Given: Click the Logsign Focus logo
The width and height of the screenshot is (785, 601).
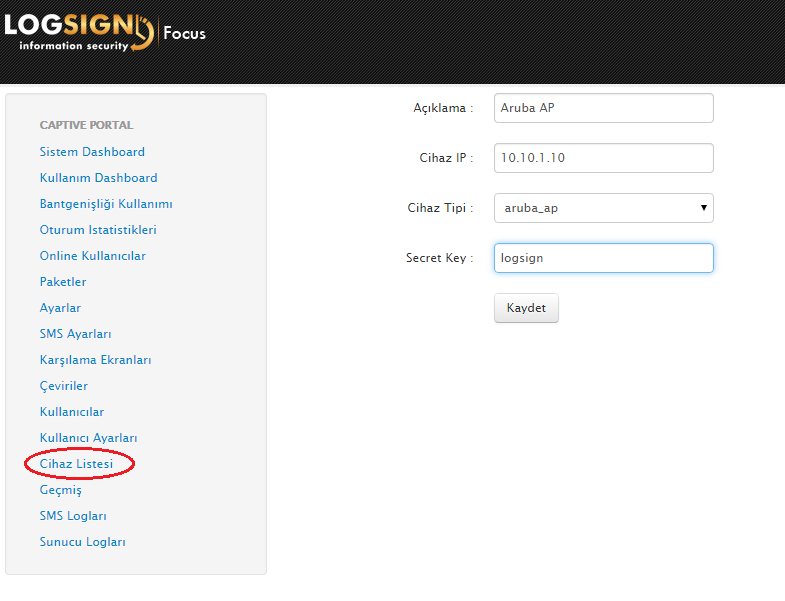Looking at the screenshot, I should (x=105, y=33).
